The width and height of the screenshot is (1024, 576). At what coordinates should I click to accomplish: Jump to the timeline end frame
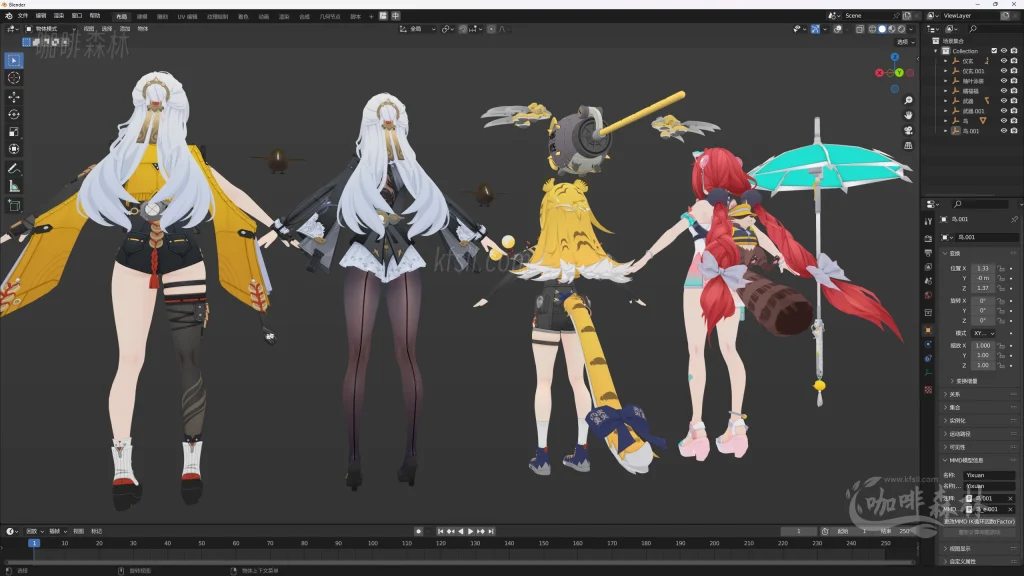click(491, 532)
